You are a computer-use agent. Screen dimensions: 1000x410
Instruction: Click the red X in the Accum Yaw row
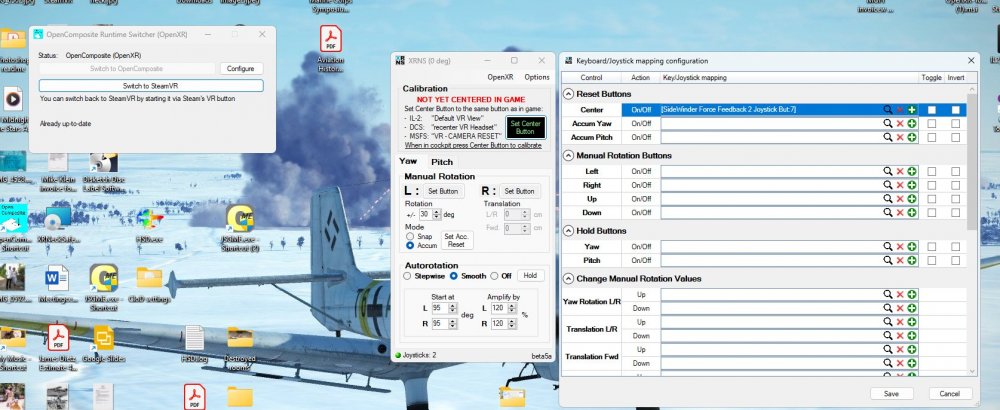(x=899, y=123)
